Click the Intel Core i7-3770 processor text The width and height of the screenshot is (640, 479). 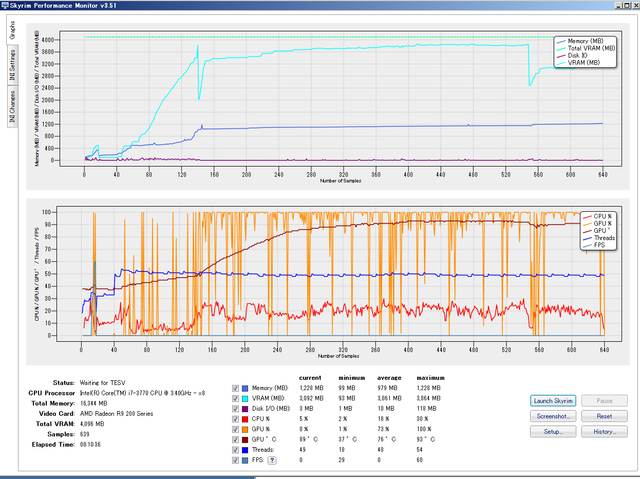coord(142,393)
